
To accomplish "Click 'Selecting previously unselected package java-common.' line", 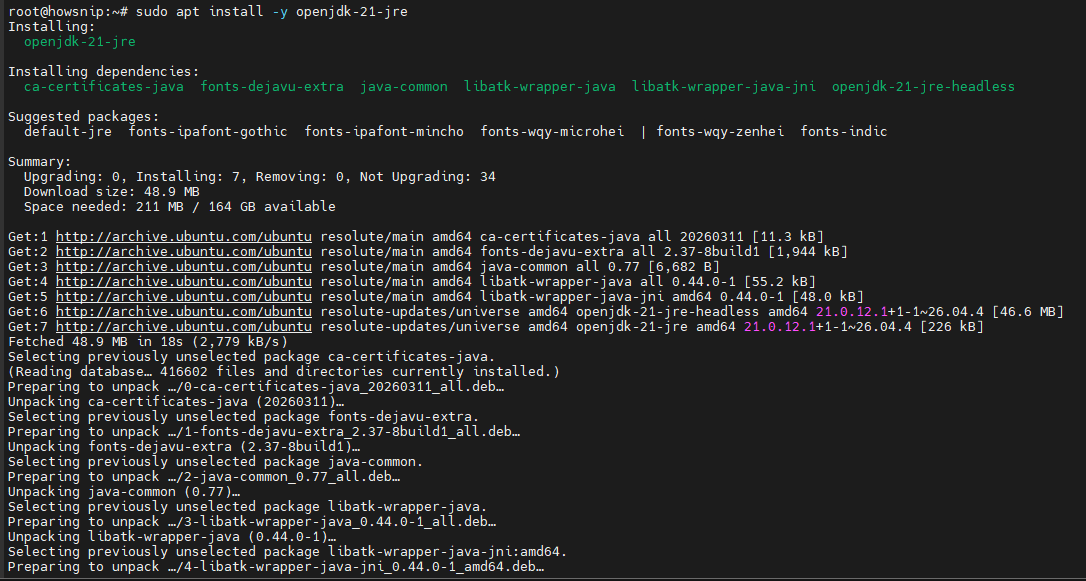I will tap(215, 462).
